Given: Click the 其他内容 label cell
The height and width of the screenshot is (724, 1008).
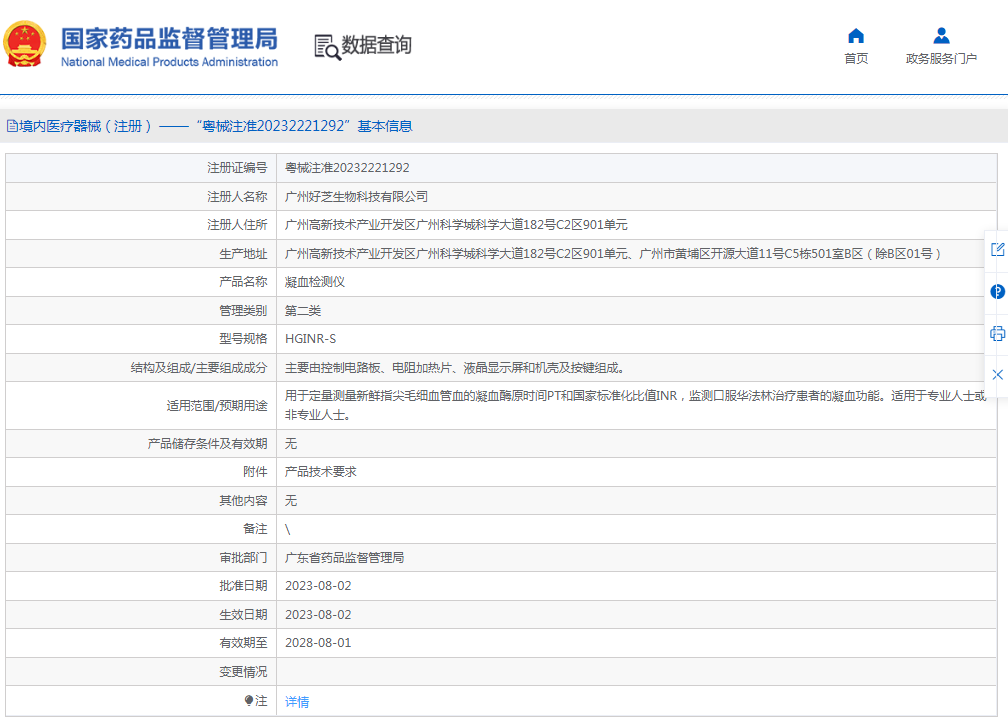Looking at the screenshot, I should (x=141, y=500).
